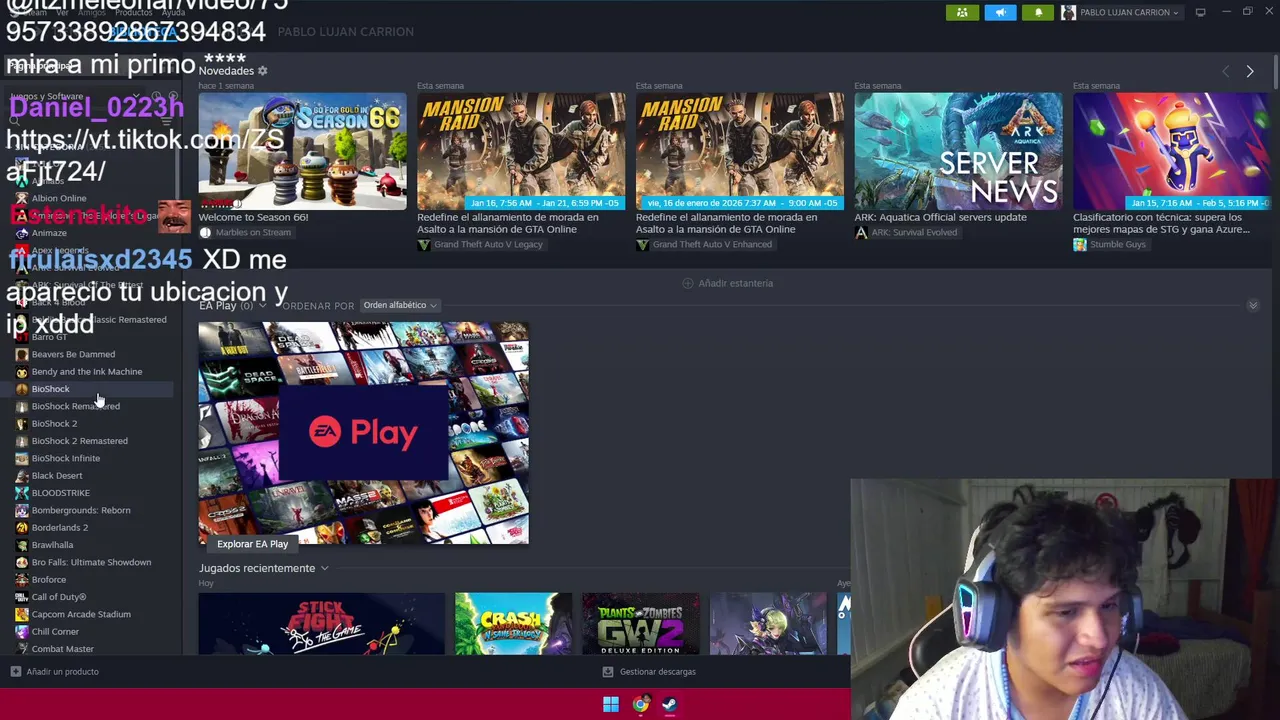The width and height of the screenshot is (1280, 720).
Task: Select Bro Falls: Ultimate Showdown in the list
Action: 93,562
